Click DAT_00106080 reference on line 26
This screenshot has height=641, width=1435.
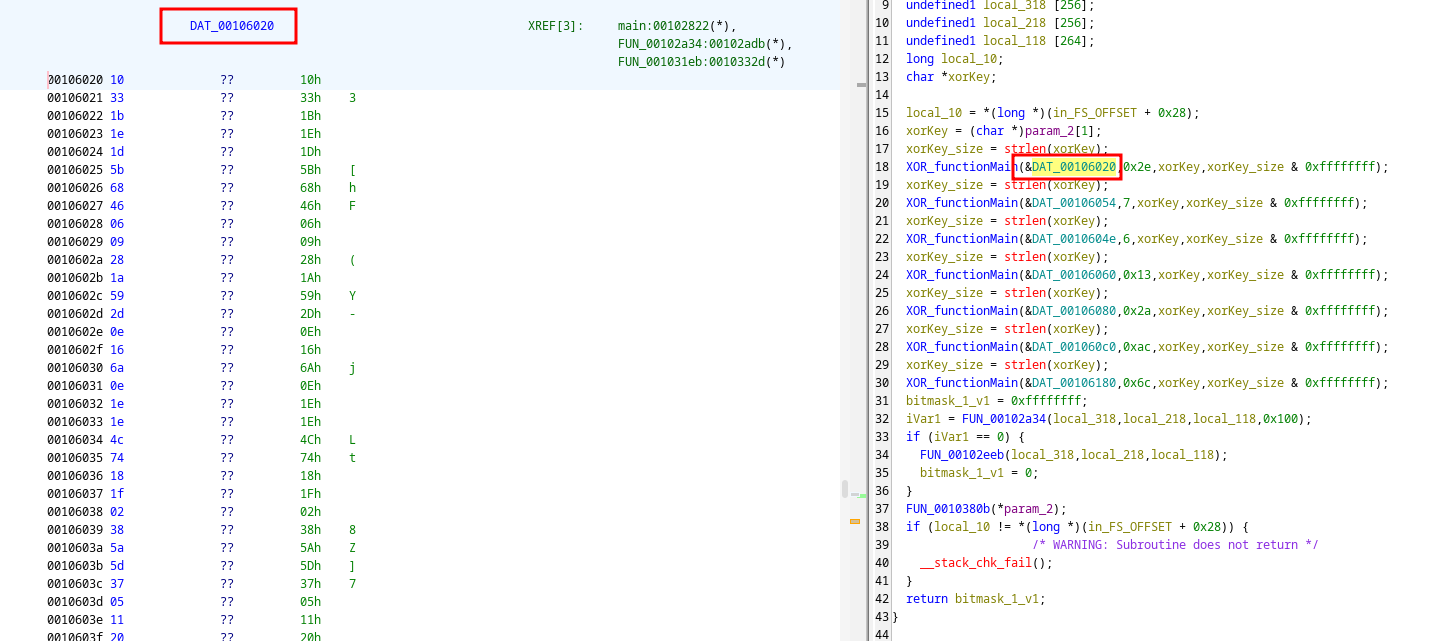pyautogui.click(x=1073, y=311)
